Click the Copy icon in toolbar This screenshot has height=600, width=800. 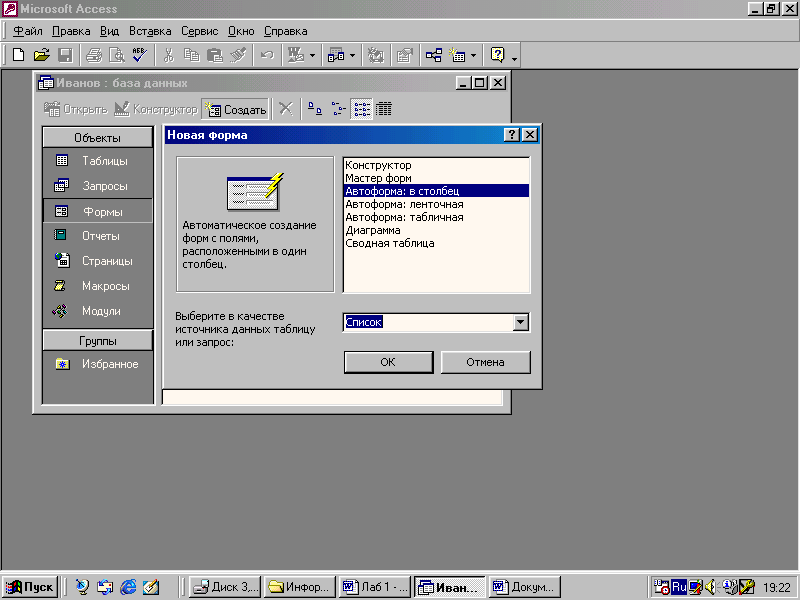pyautogui.click(x=191, y=55)
